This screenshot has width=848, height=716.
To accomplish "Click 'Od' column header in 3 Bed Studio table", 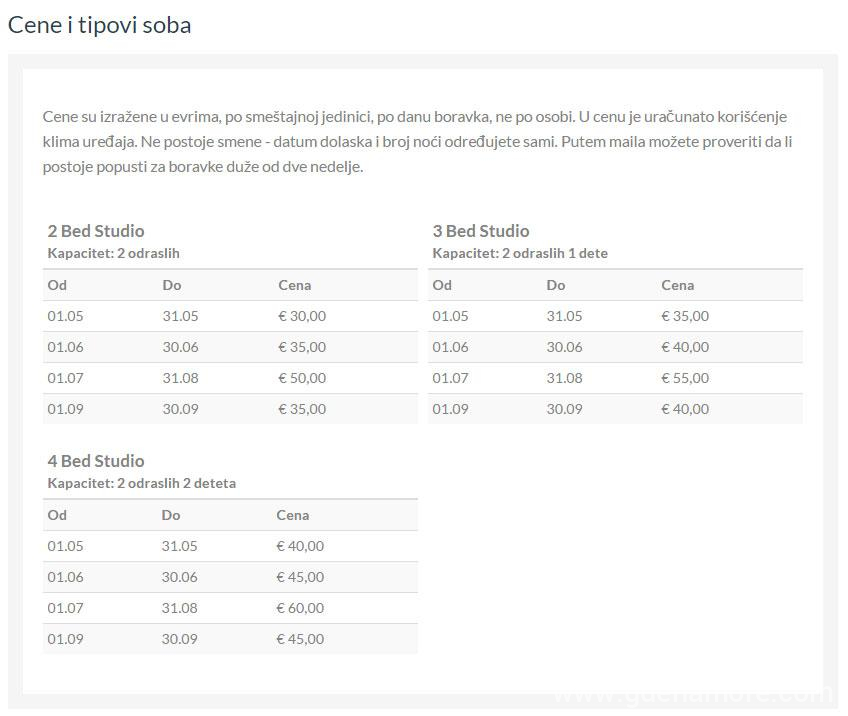I will pos(442,285).
